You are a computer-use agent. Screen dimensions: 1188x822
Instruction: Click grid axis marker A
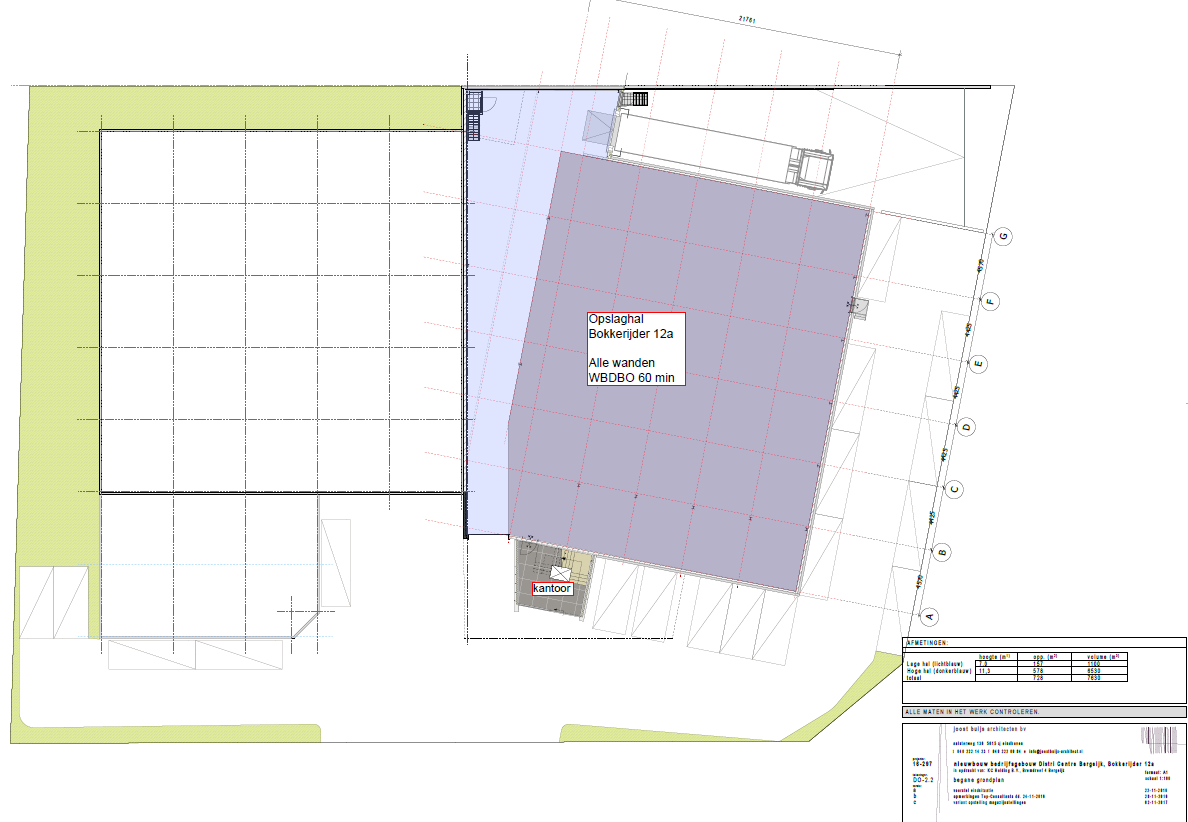(932, 616)
